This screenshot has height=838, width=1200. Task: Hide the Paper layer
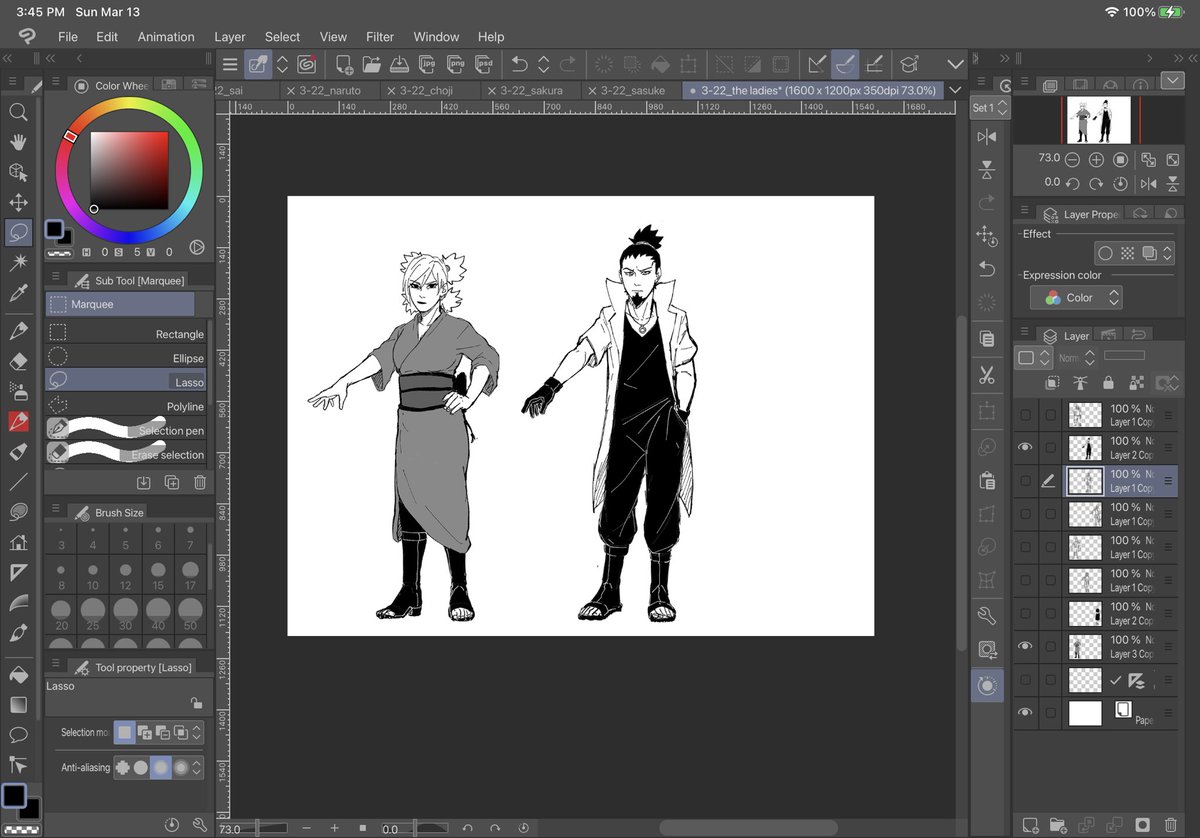tap(1025, 713)
